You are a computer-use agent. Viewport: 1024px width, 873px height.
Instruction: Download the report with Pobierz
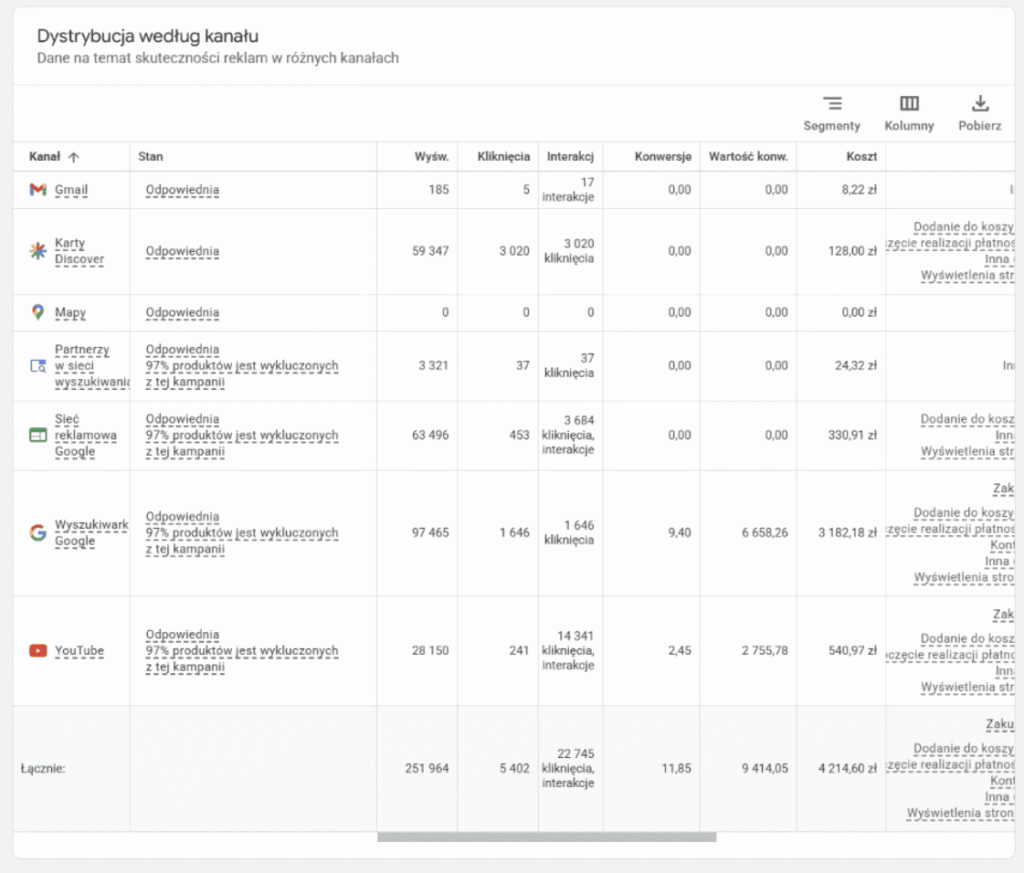[979, 113]
